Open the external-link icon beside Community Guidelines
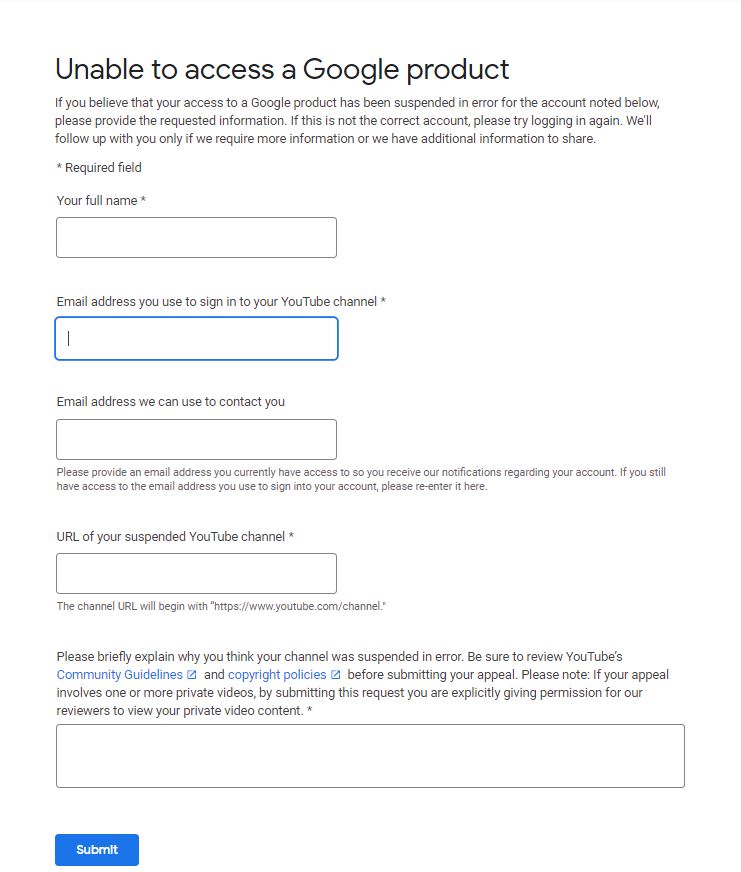The height and width of the screenshot is (872, 741). pyautogui.click(x=192, y=675)
